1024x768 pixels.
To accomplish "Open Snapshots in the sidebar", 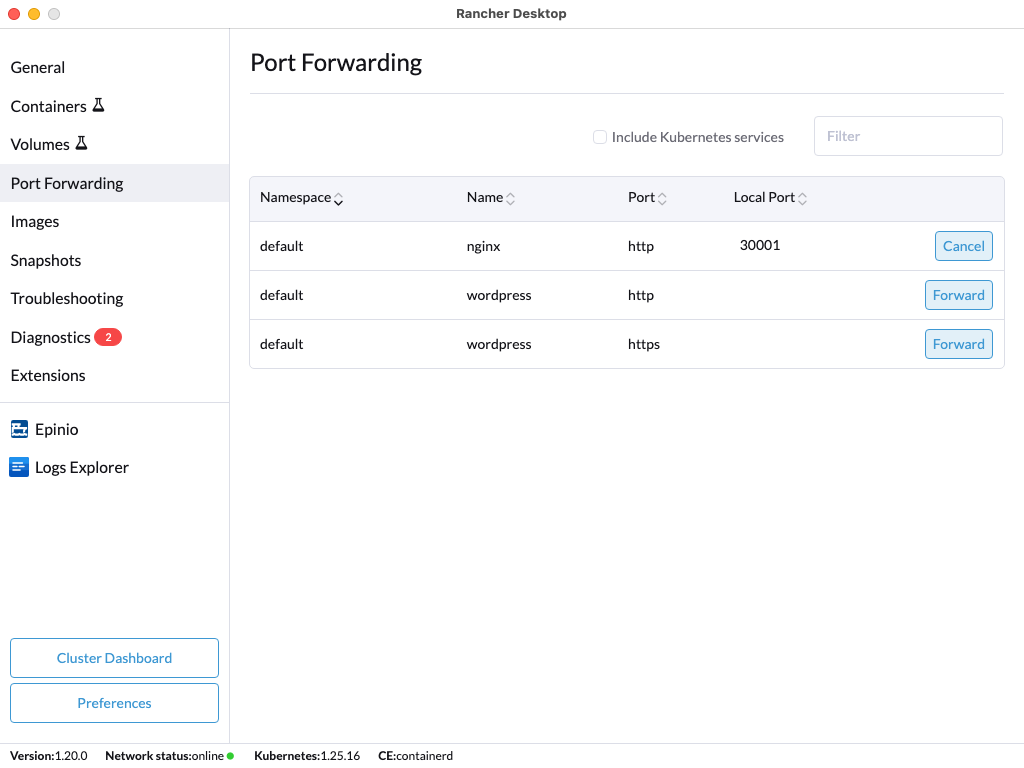I will pyautogui.click(x=45, y=260).
